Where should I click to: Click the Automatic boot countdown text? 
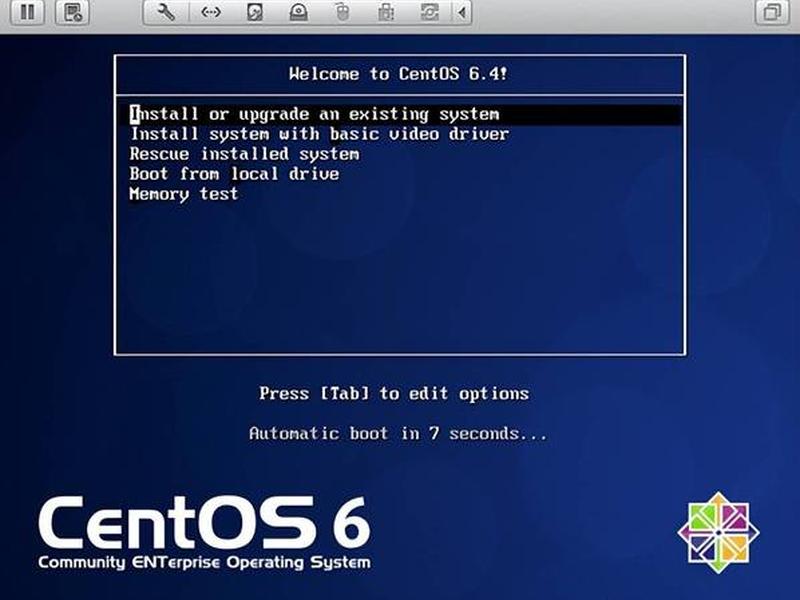398,434
